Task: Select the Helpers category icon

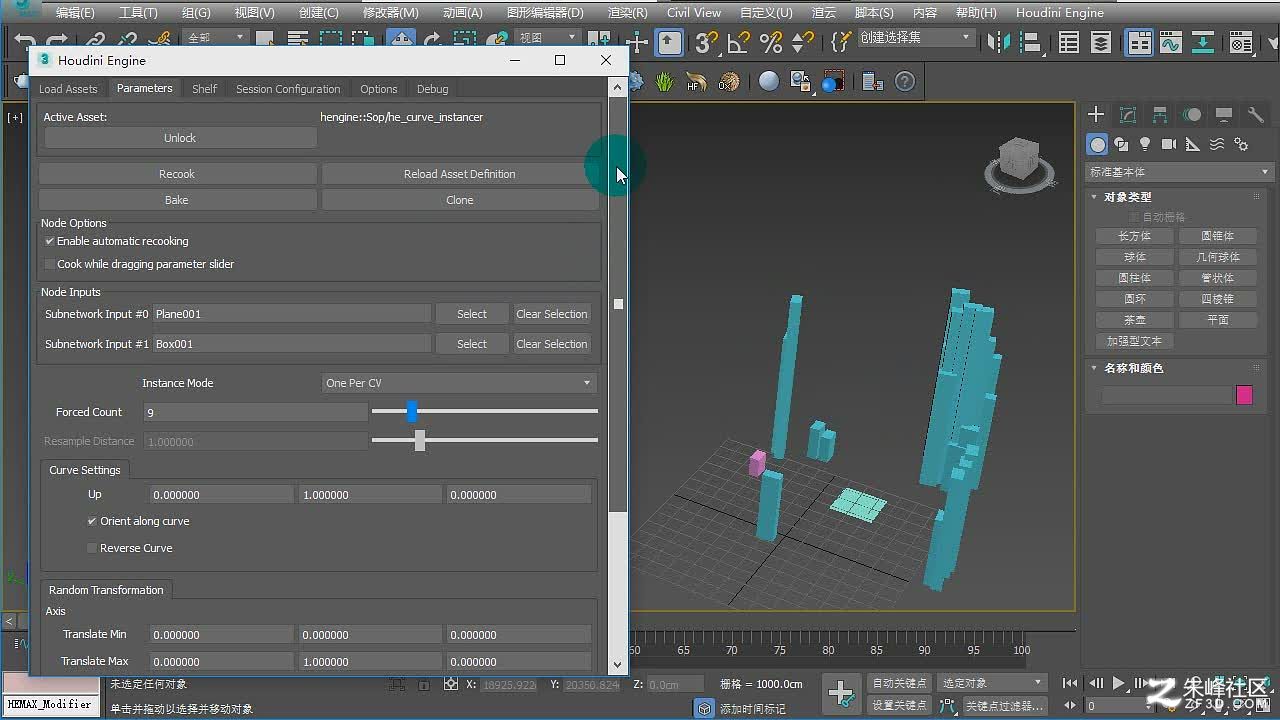Action: (x=1193, y=145)
